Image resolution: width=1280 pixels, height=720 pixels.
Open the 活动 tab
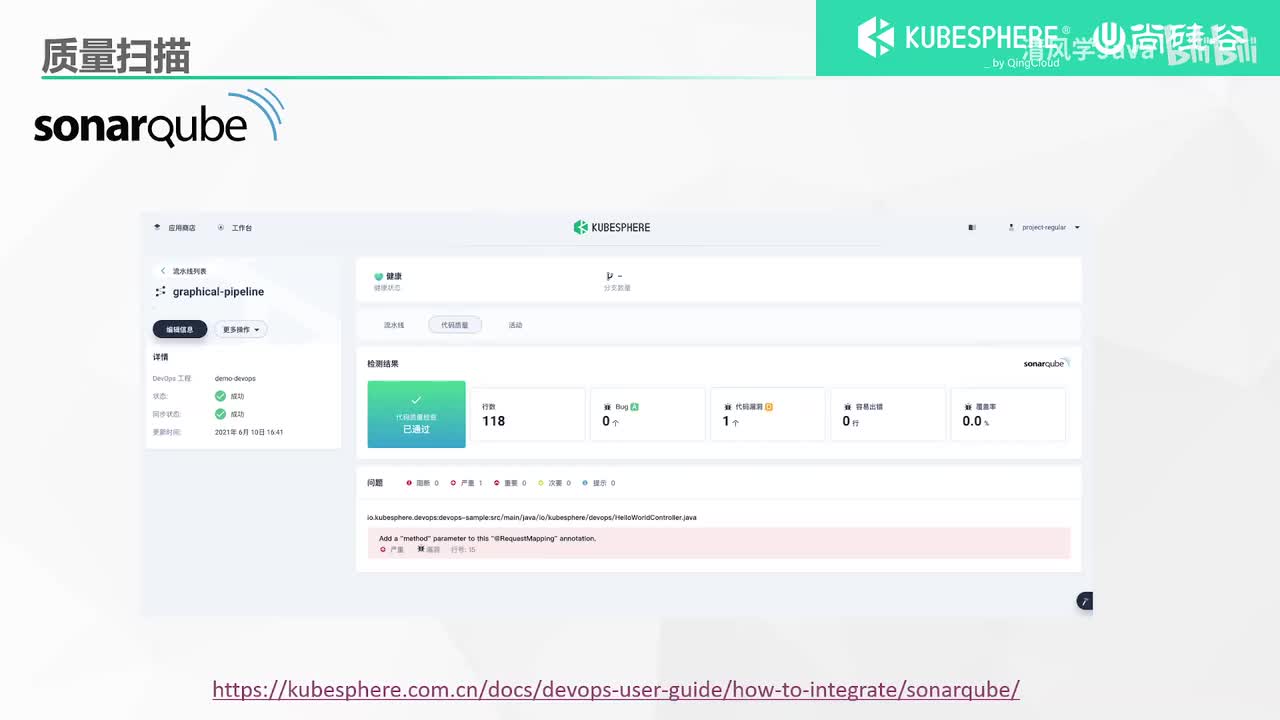click(515, 325)
